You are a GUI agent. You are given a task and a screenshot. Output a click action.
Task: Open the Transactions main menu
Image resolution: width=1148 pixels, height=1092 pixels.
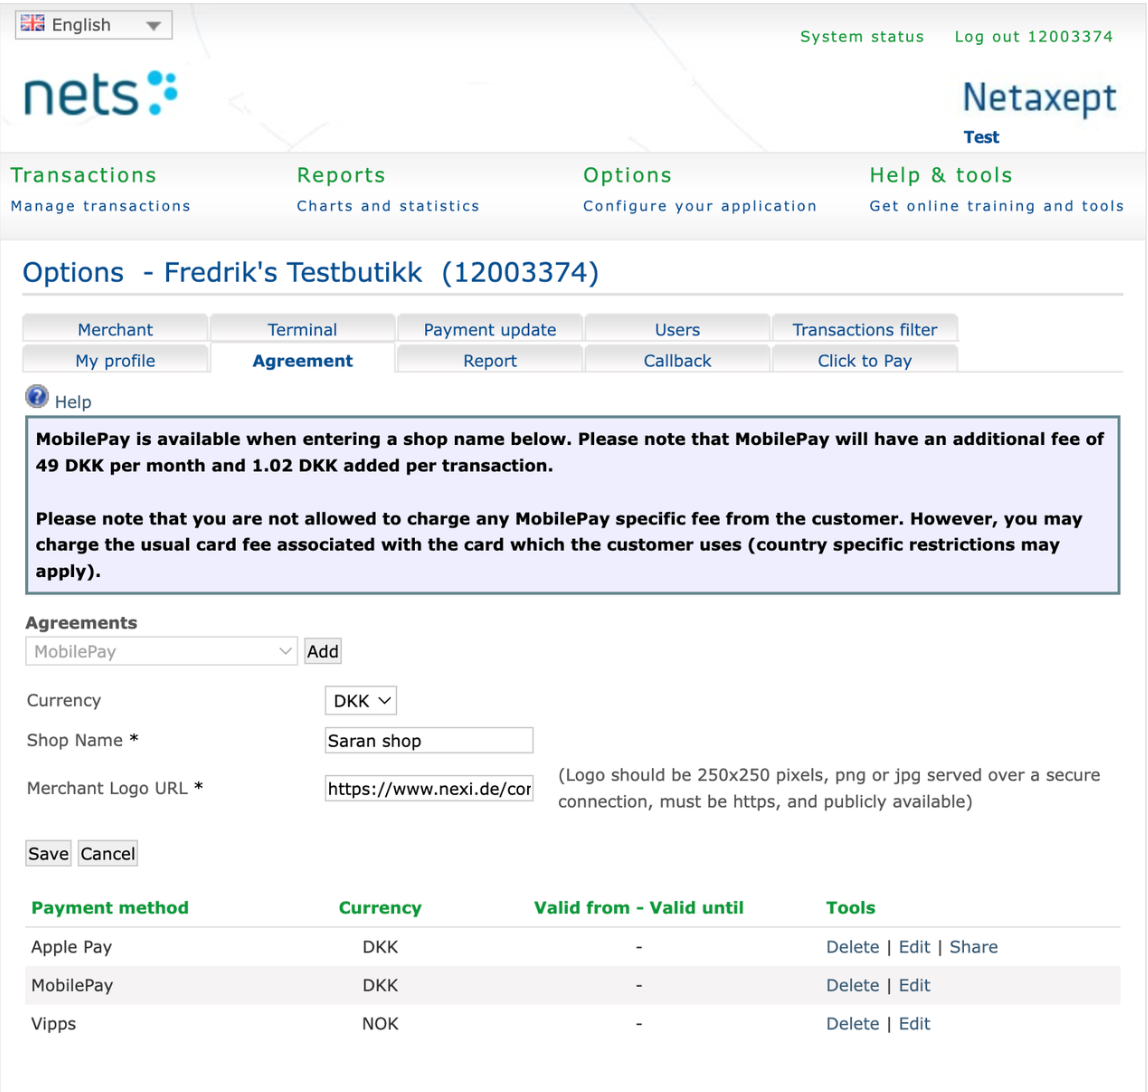point(83,175)
